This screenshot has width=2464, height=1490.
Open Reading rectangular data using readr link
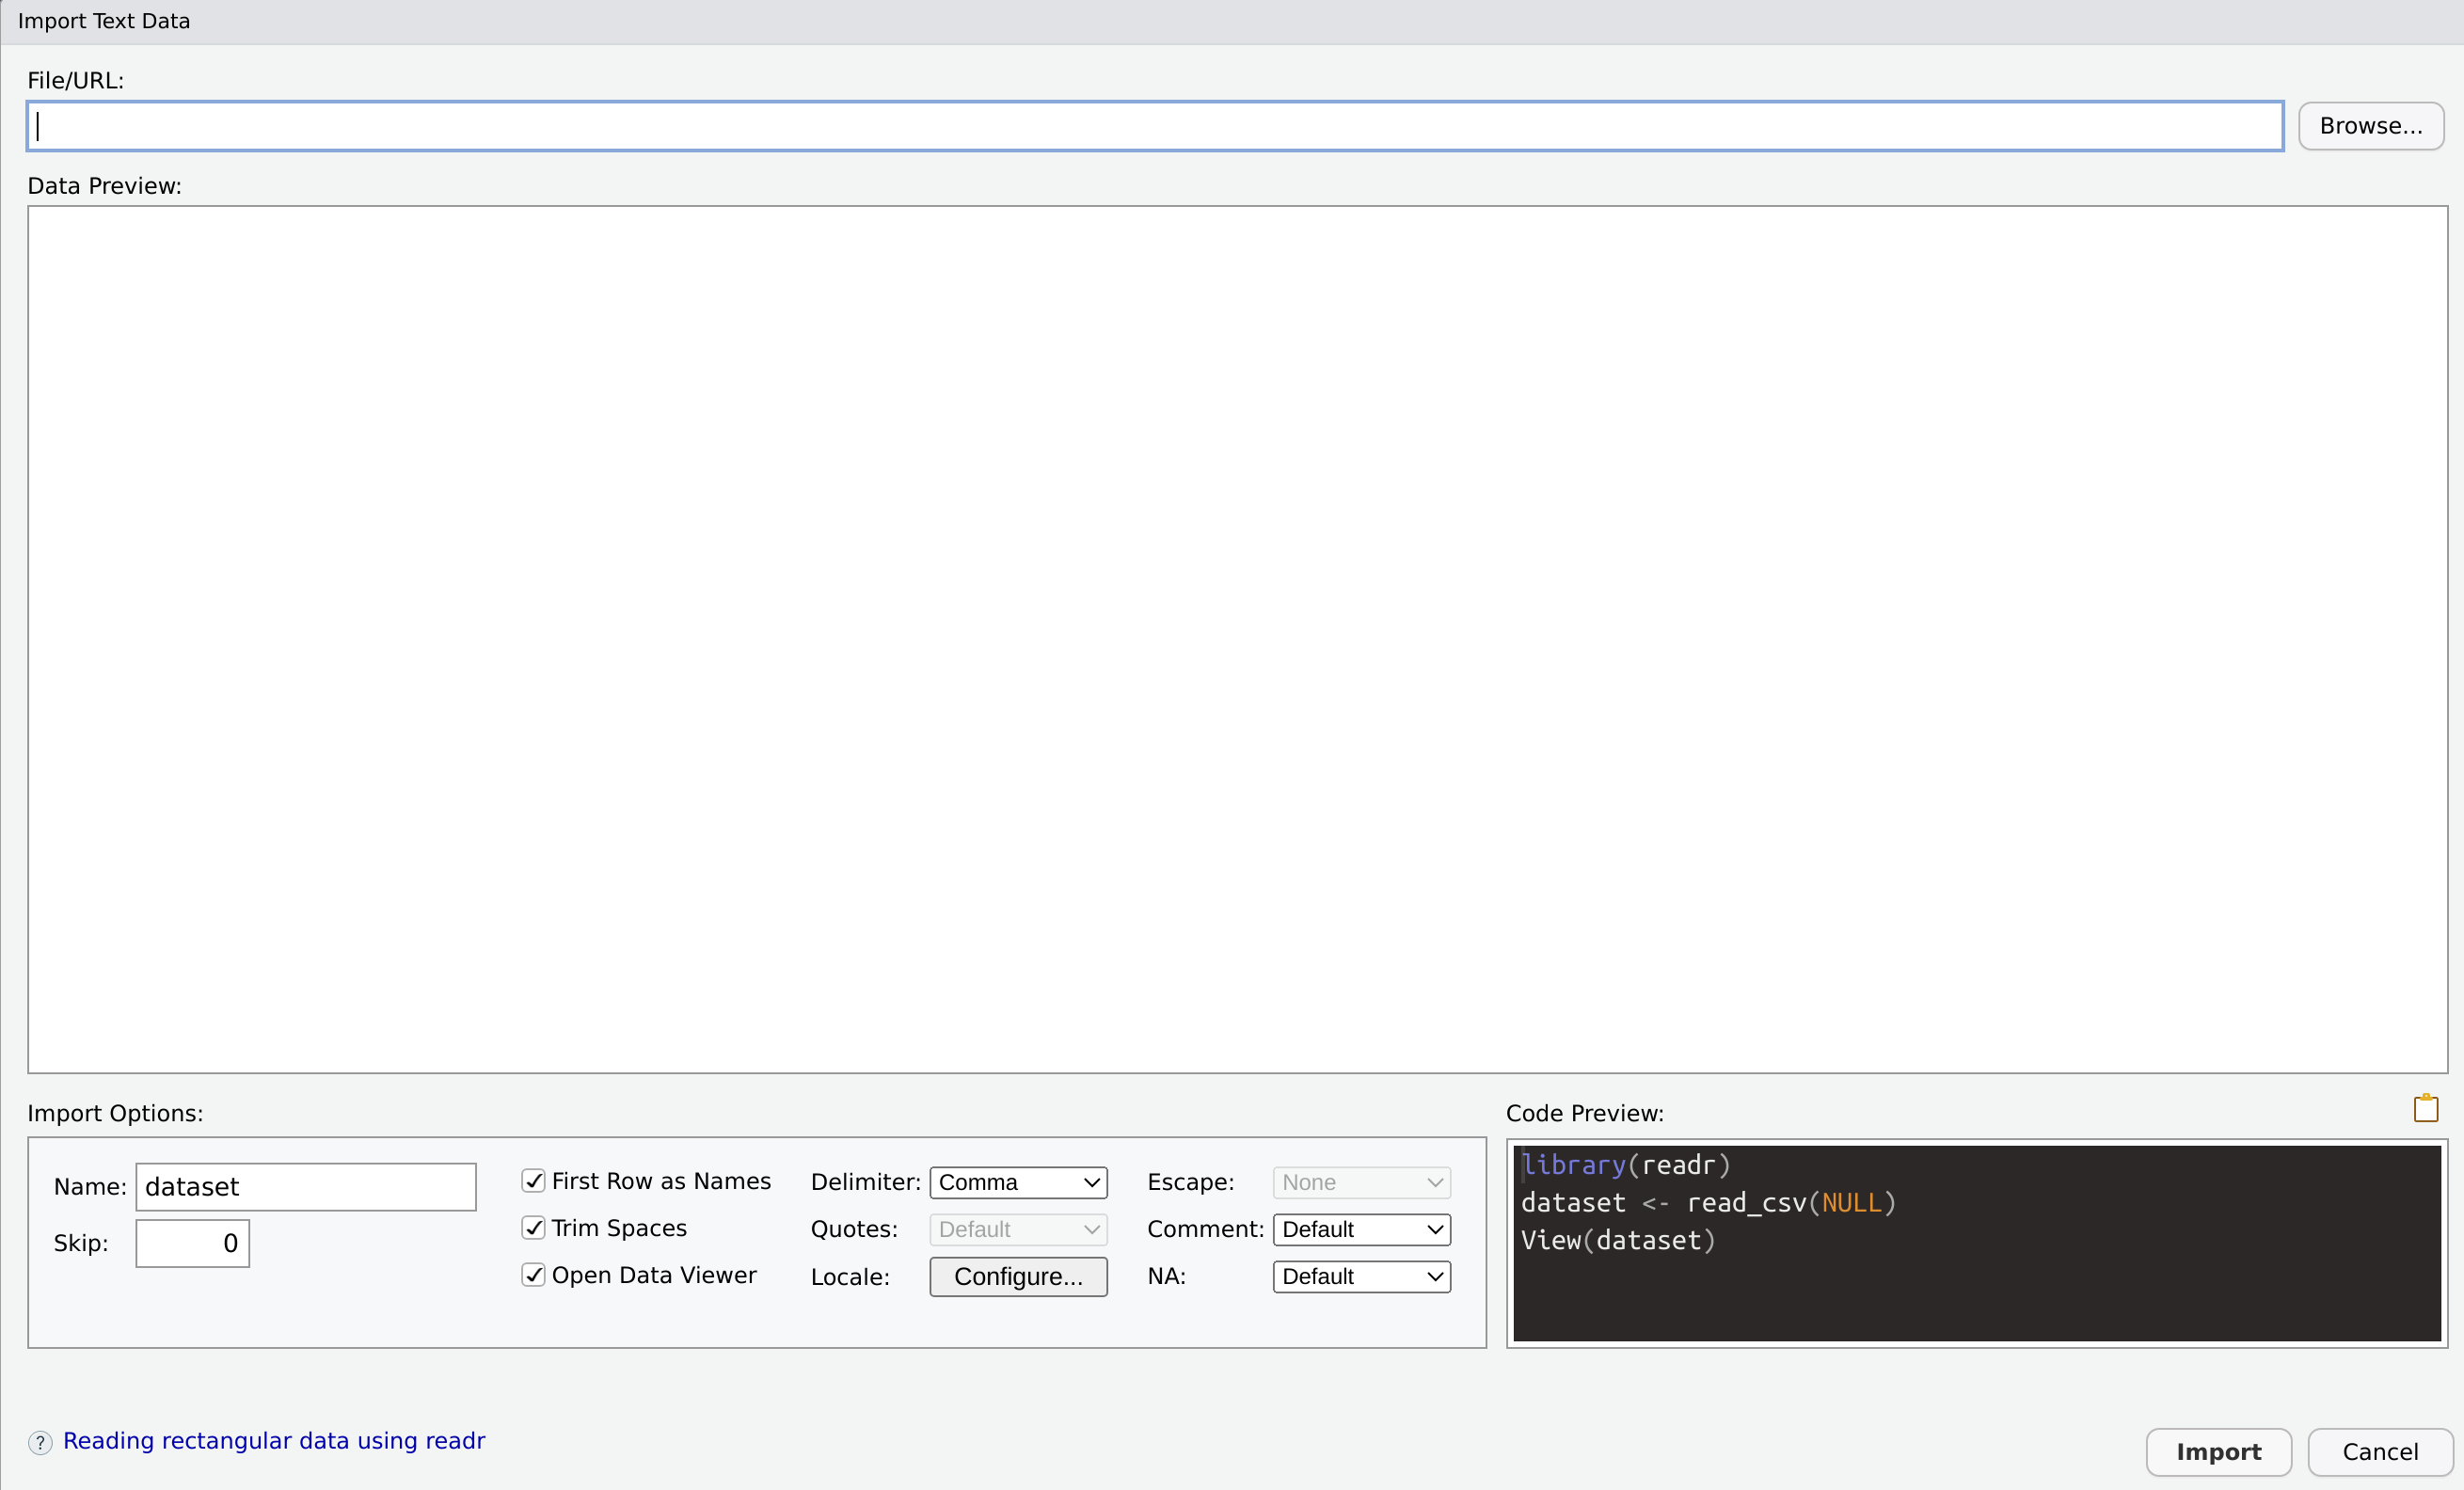click(274, 1441)
